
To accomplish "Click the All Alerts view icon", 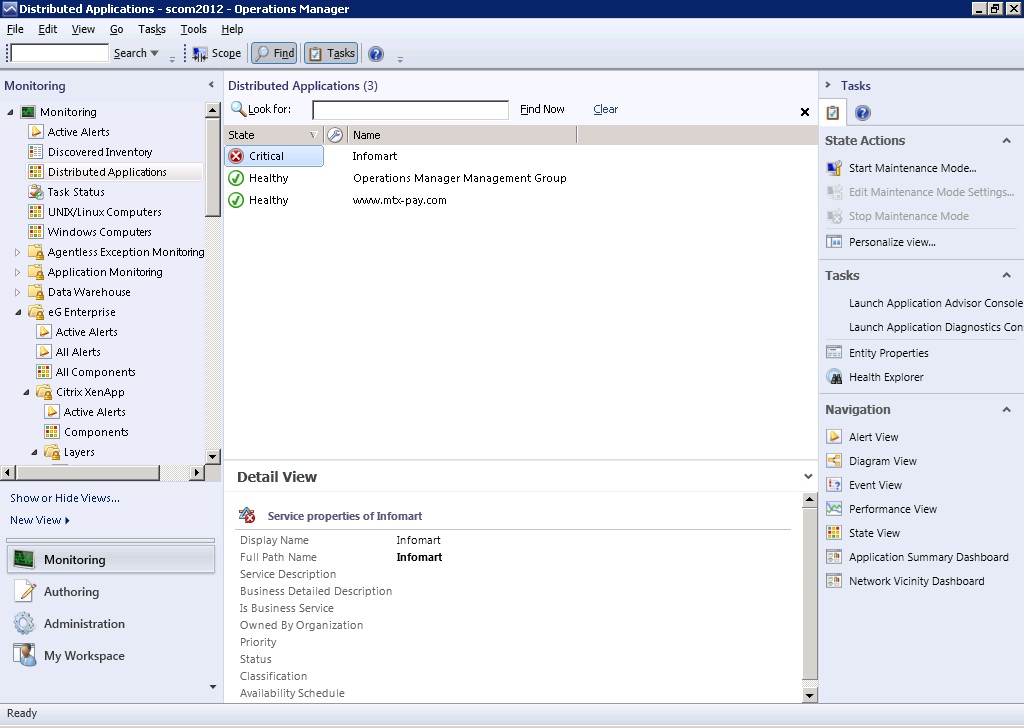I will coord(44,352).
